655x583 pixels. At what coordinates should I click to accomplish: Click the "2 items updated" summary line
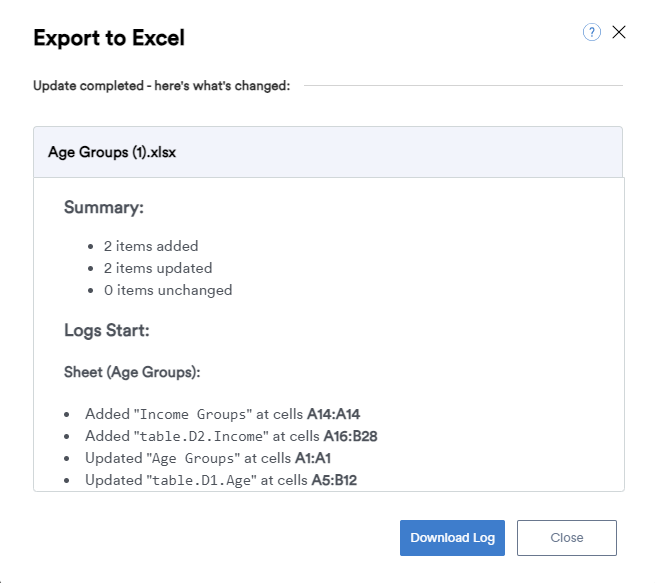click(158, 268)
